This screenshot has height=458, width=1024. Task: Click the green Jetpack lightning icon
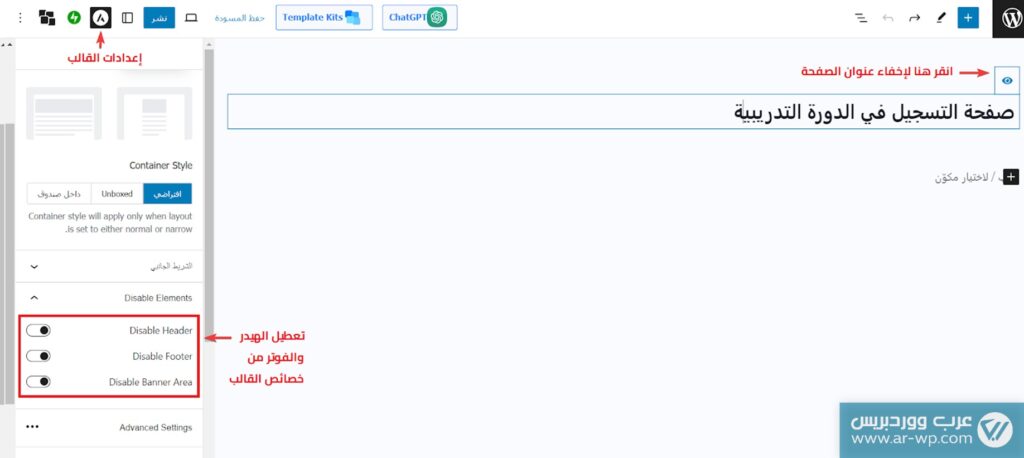tap(74, 18)
